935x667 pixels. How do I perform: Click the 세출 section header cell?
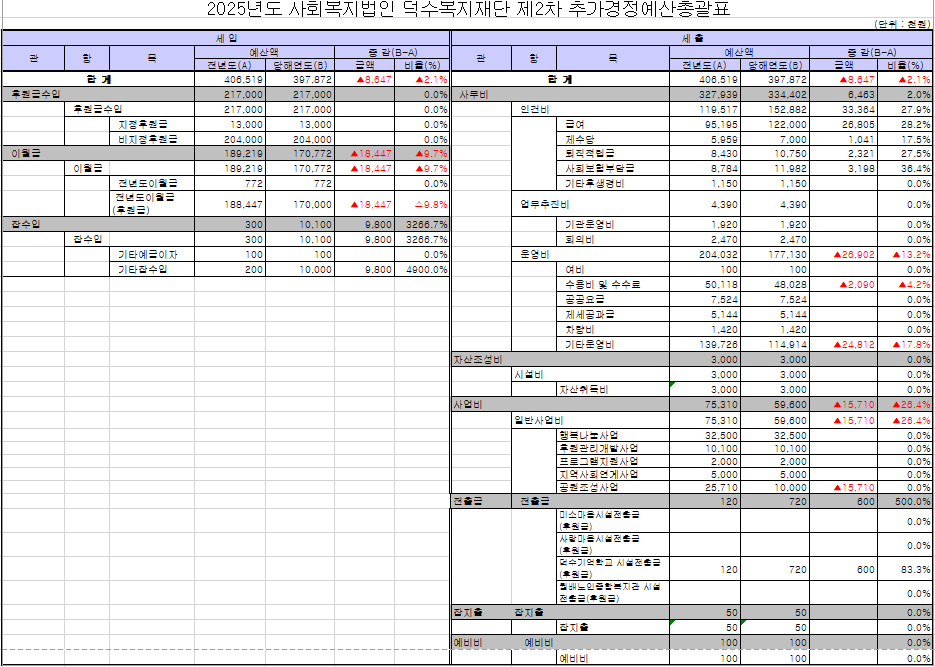(x=693, y=37)
